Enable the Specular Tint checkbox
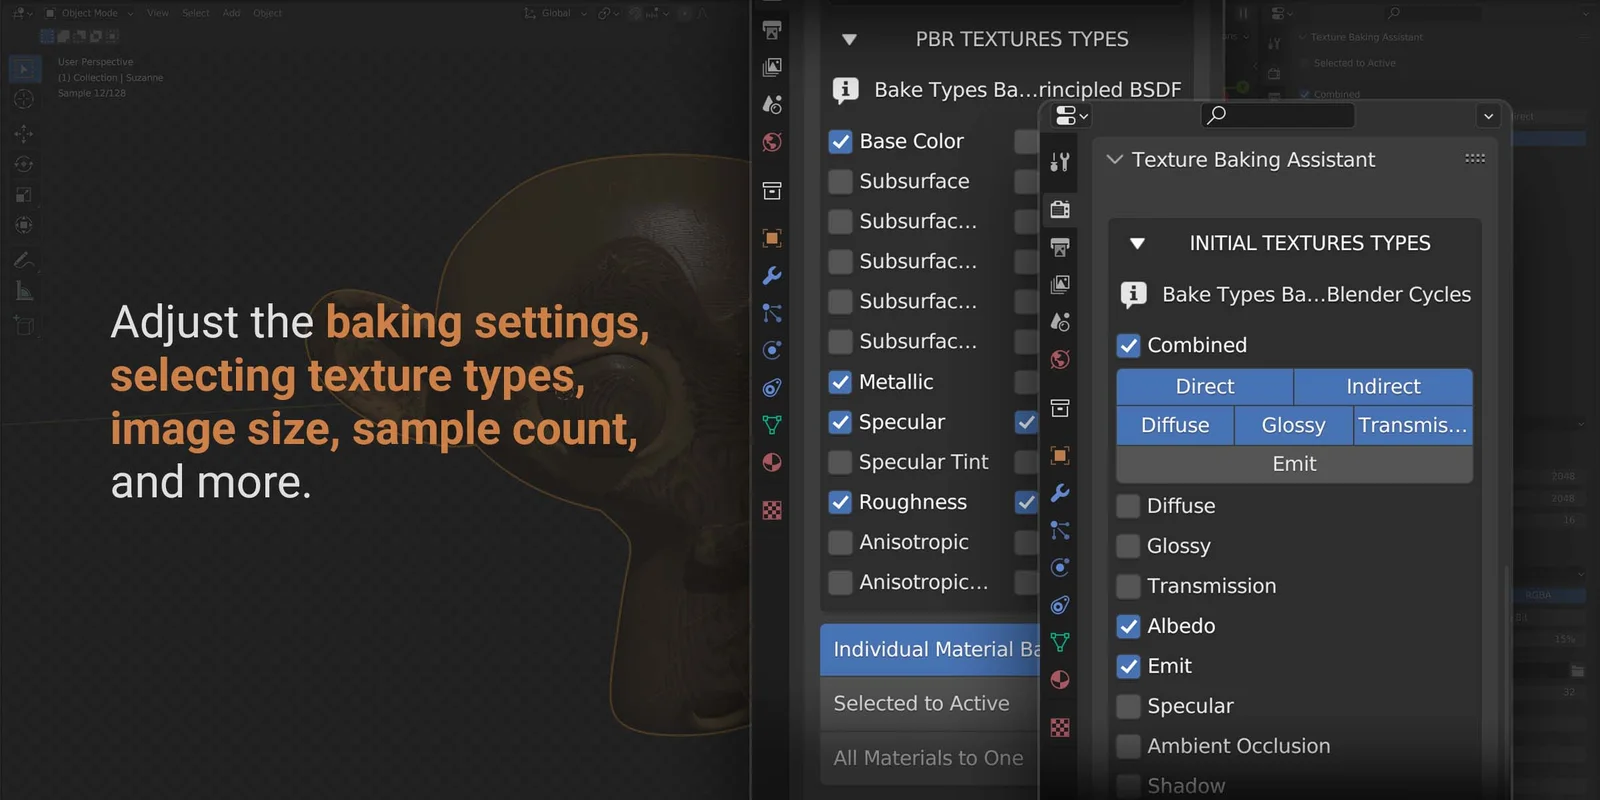 point(840,462)
